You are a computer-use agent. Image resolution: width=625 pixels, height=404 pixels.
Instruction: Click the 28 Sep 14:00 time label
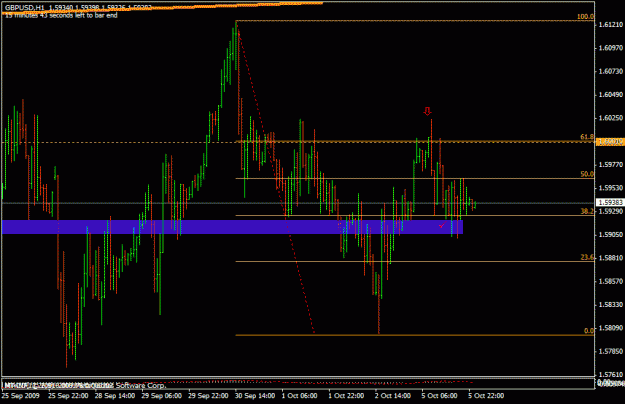[115, 396]
